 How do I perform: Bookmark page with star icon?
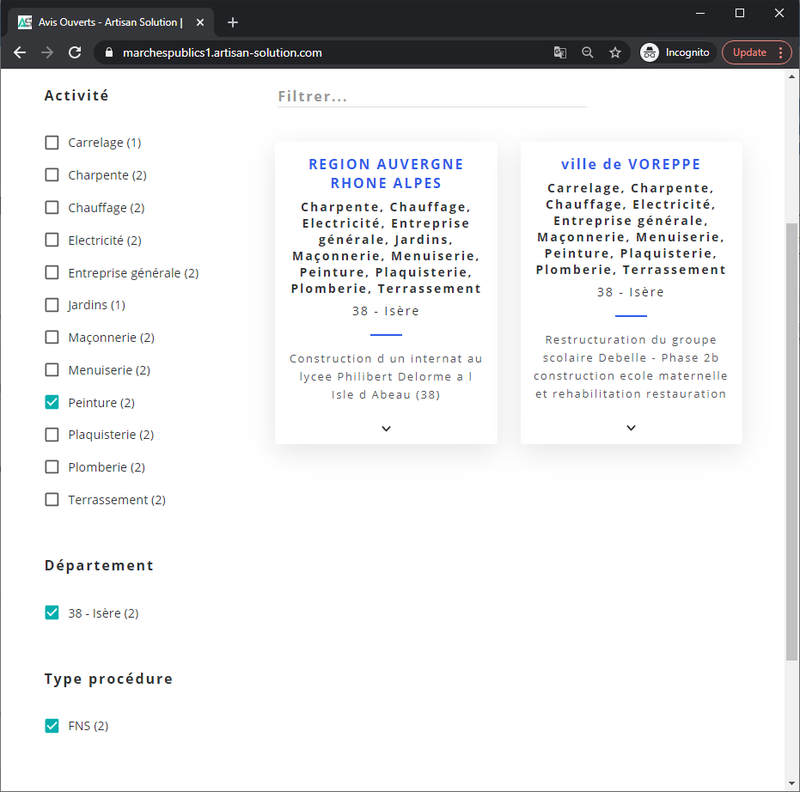pos(615,53)
